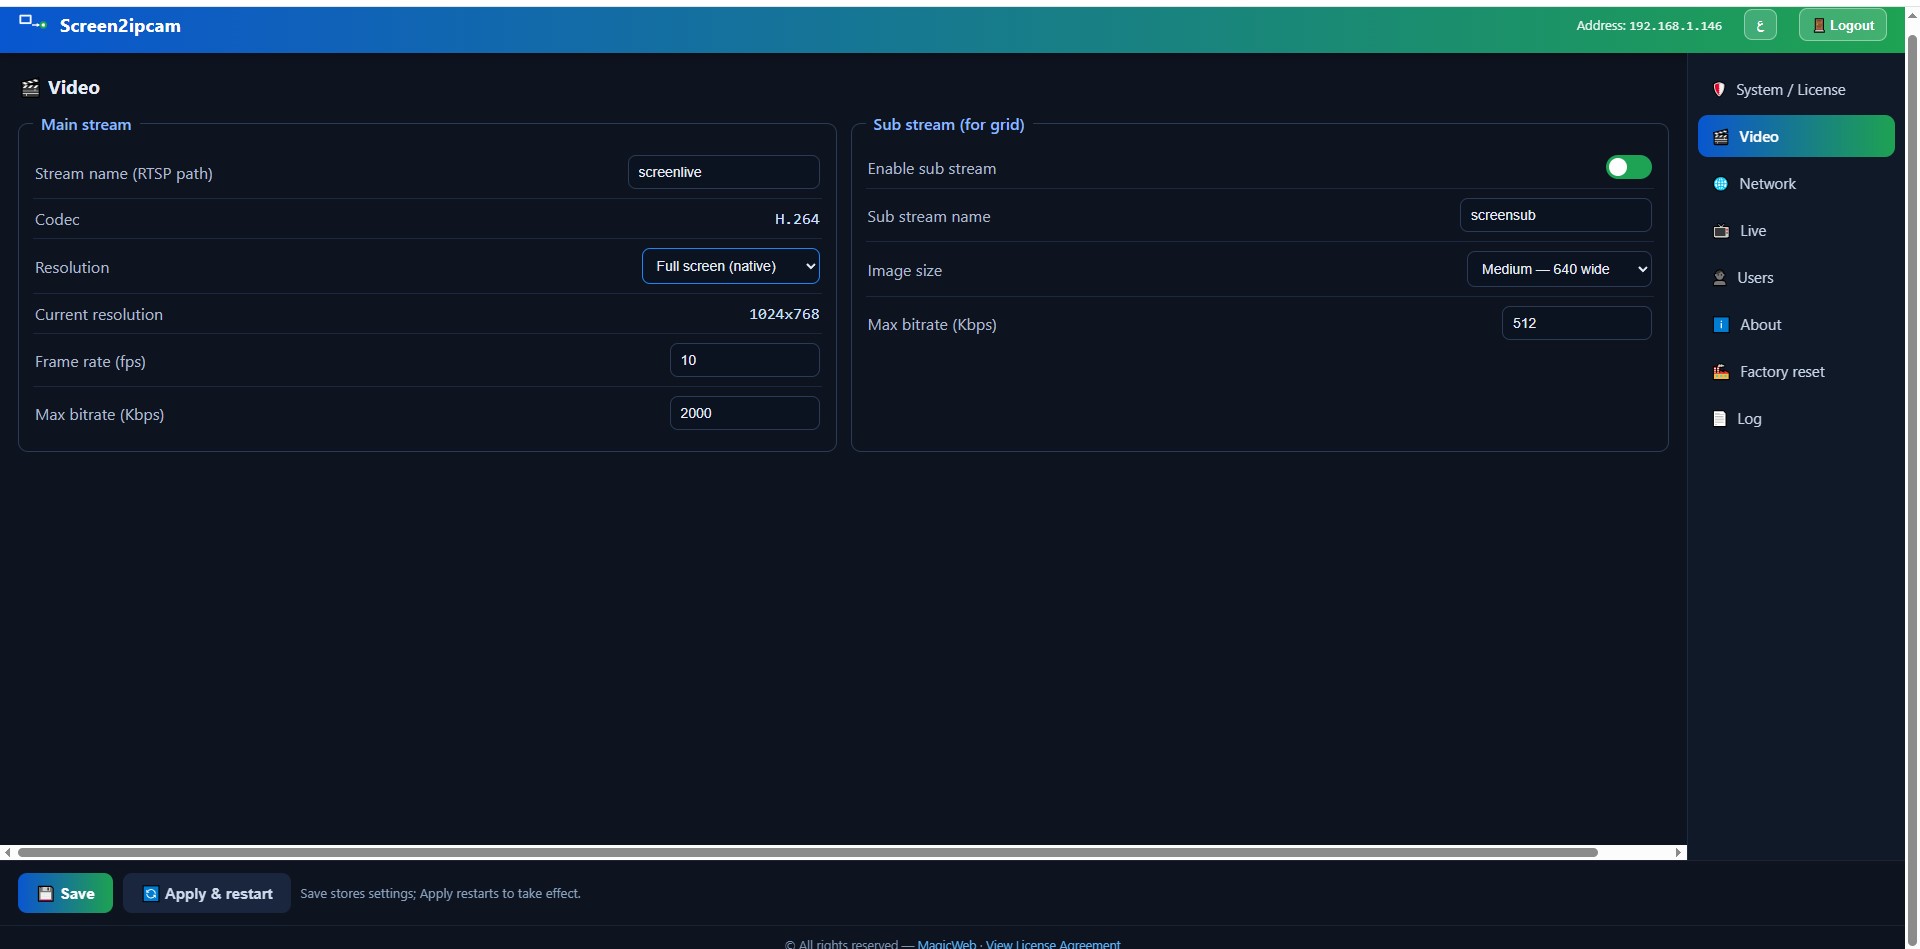Click the Screen2ipcam logo icon

pyautogui.click(x=33, y=22)
